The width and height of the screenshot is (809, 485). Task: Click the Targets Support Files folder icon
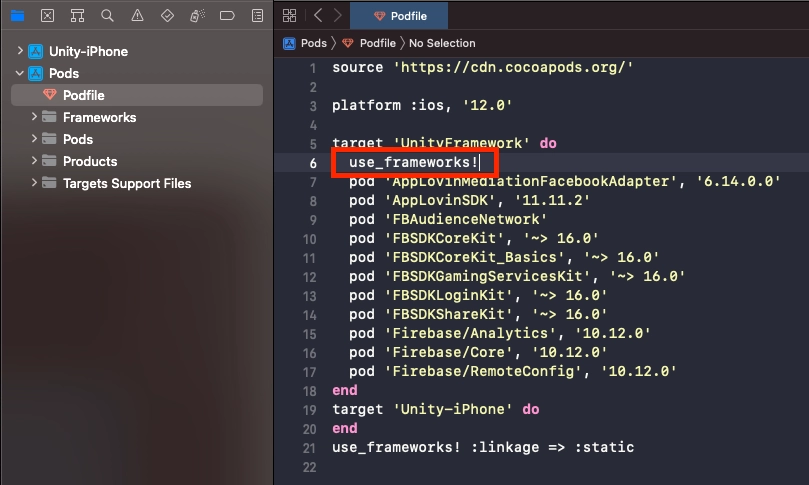point(49,183)
